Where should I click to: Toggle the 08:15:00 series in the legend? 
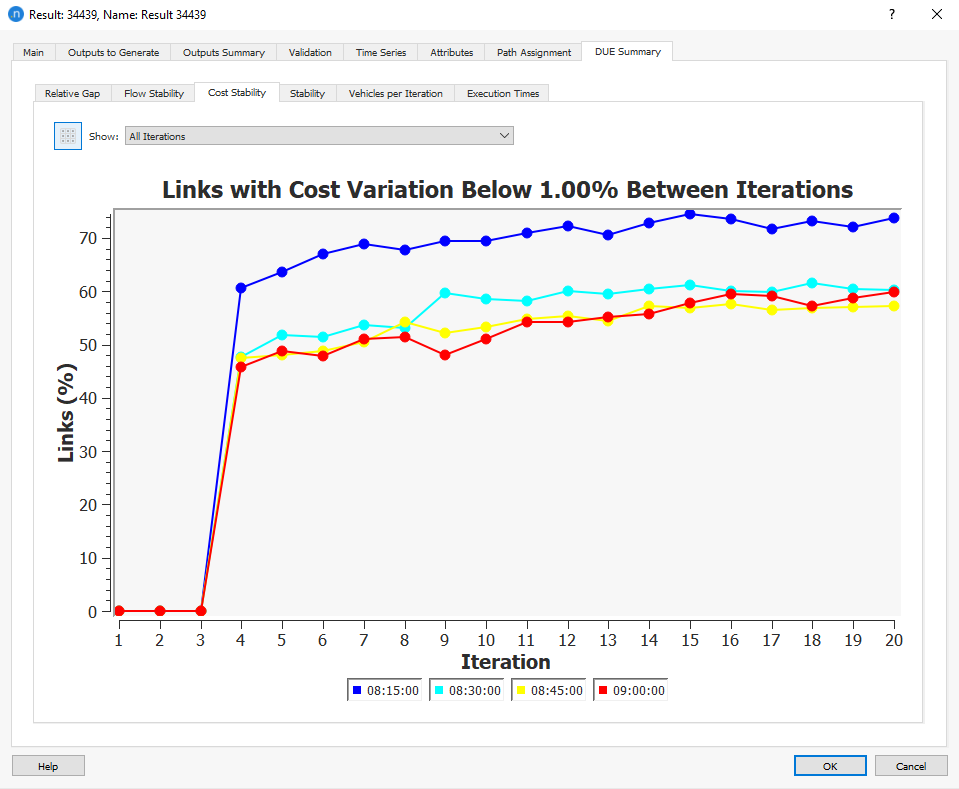385,688
